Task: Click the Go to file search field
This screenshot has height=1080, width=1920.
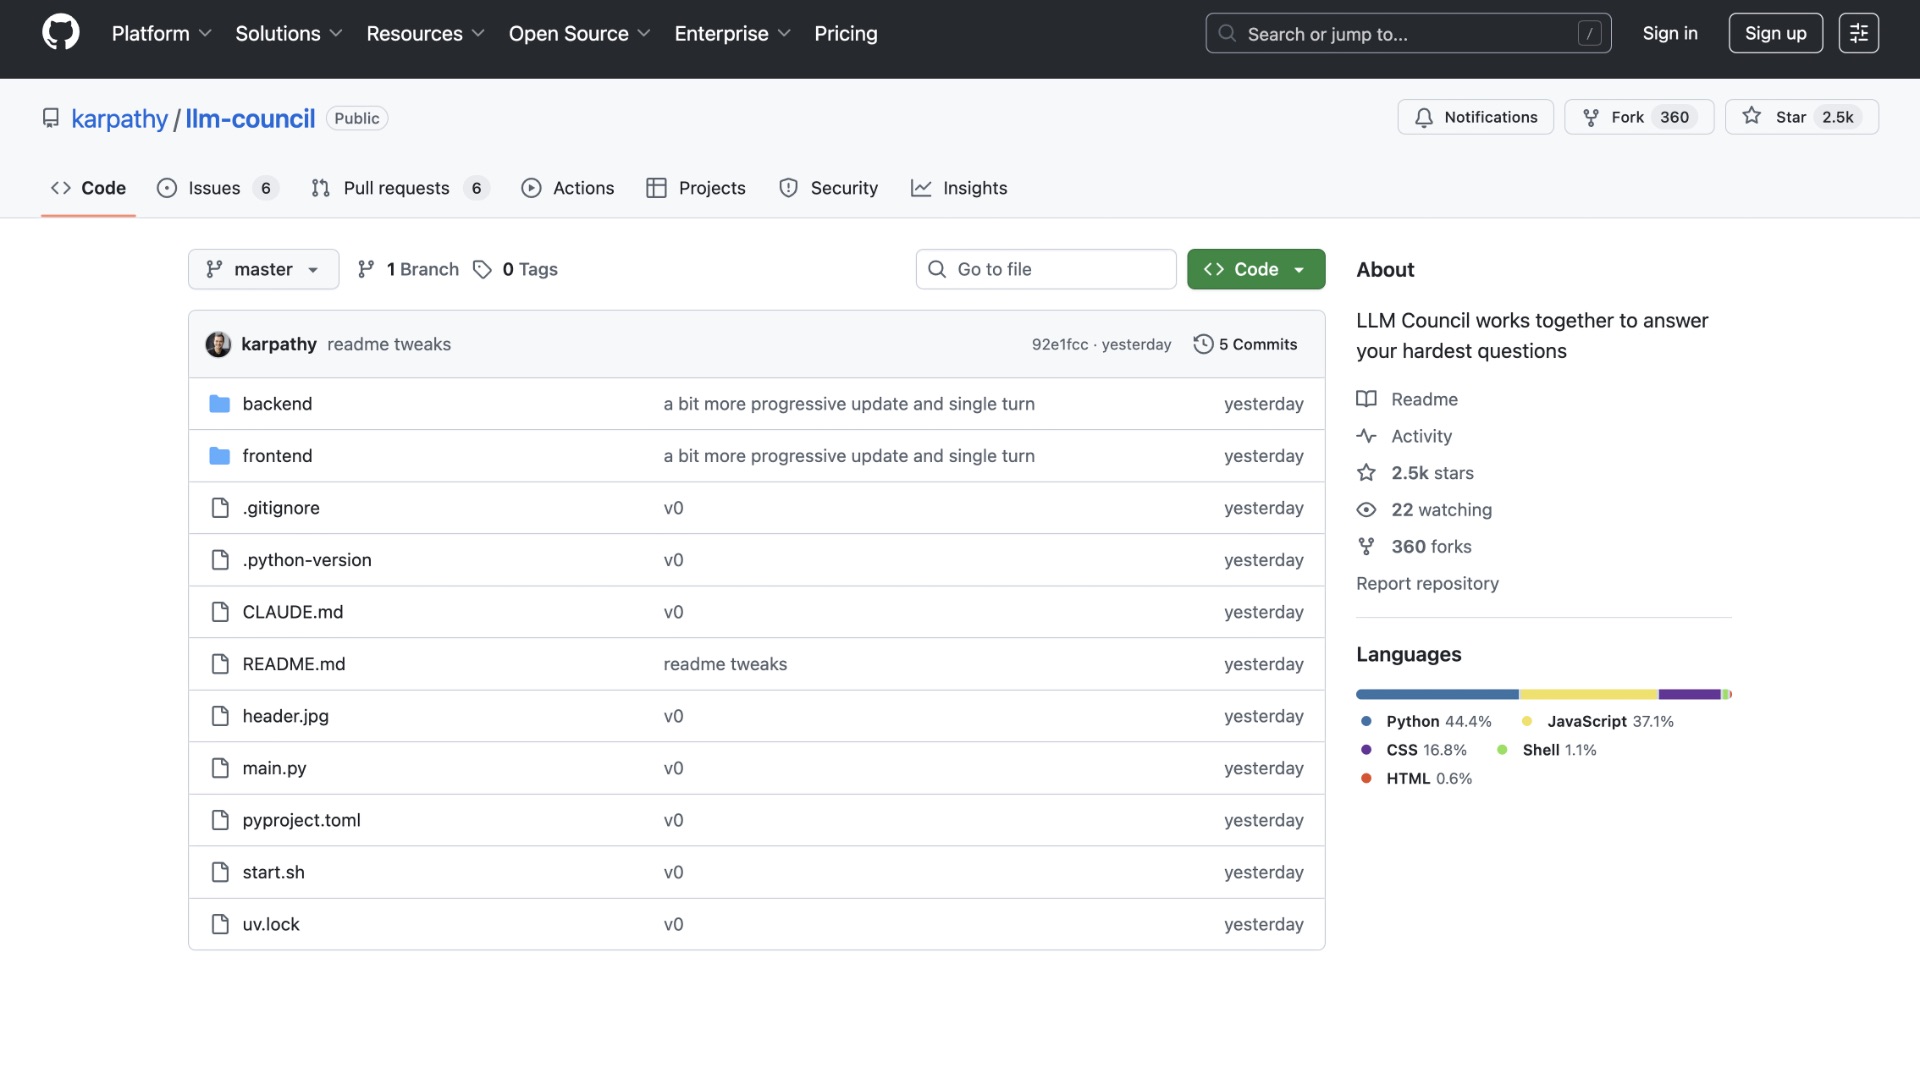Action: tap(1045, 269)
